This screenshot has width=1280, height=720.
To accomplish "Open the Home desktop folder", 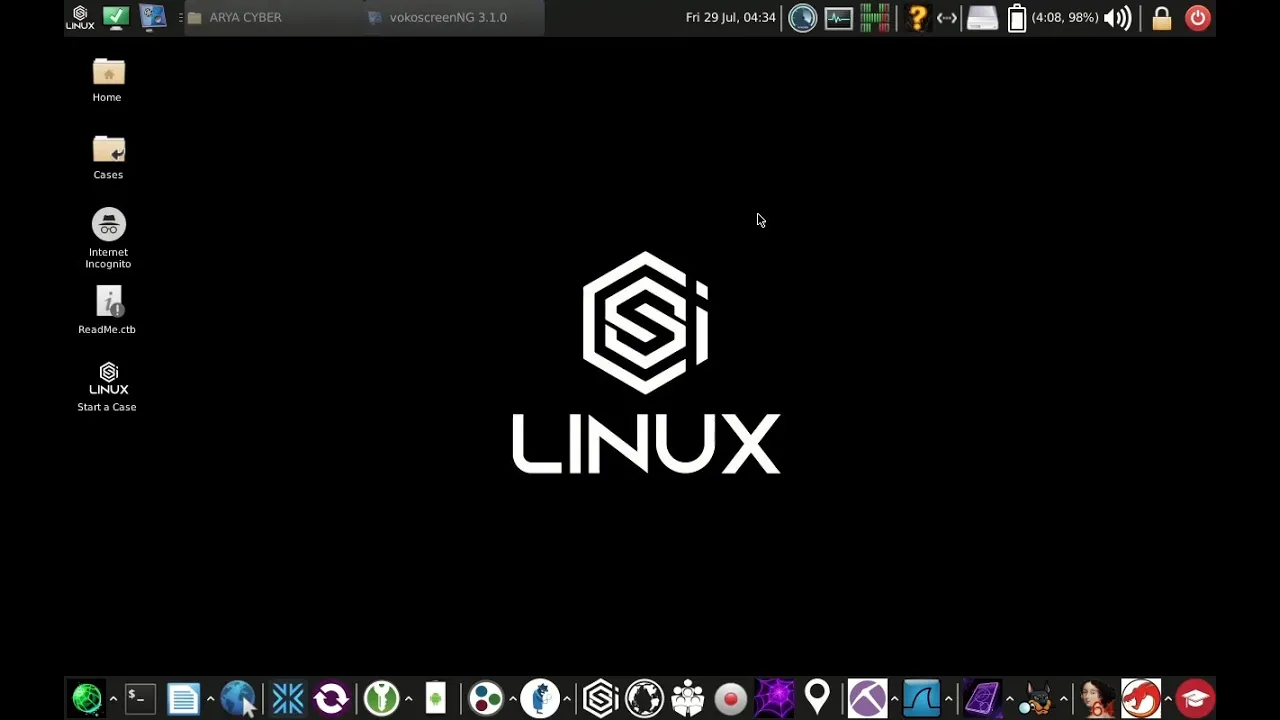I will point(107,81).
